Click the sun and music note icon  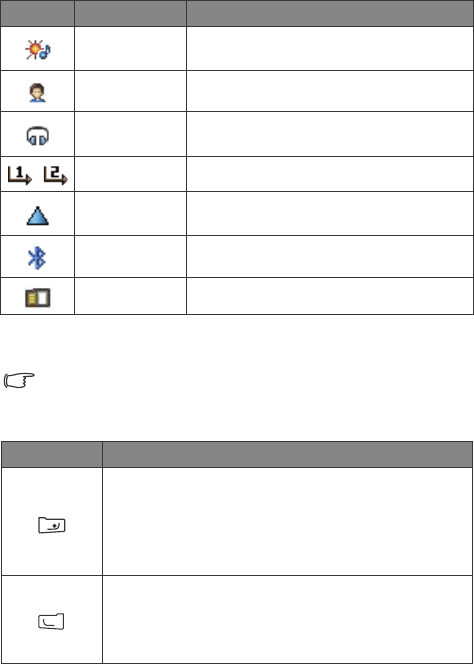click(x=38, y=50)
